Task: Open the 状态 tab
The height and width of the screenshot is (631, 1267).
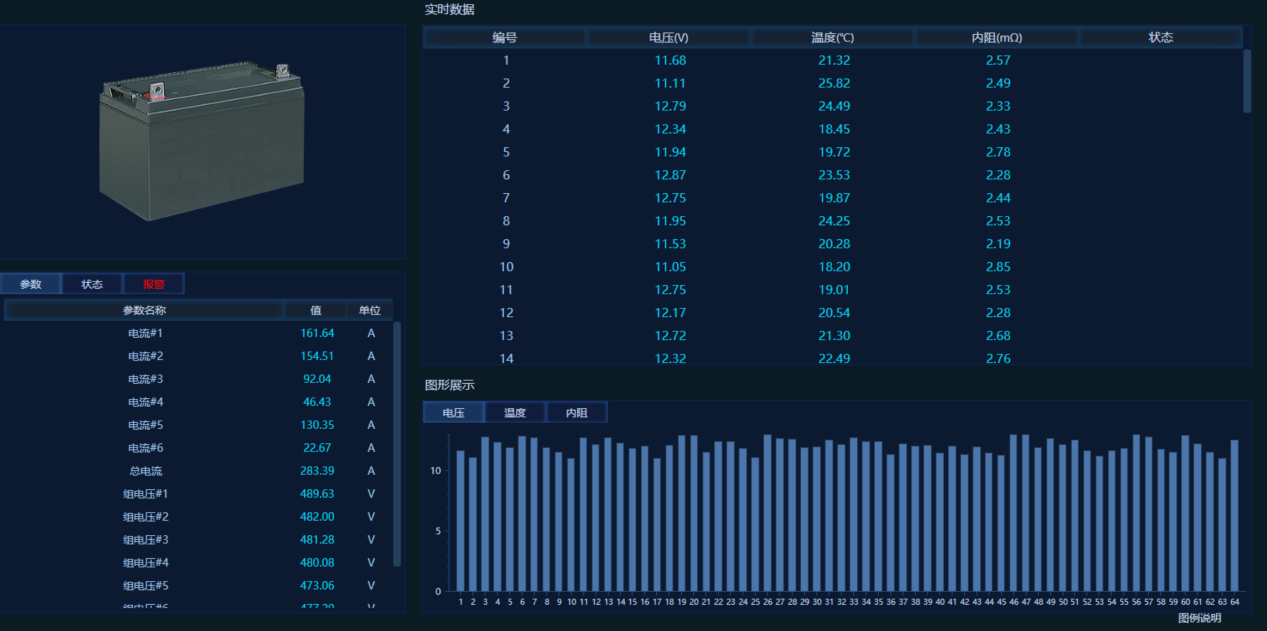Action: [x=92, y=284]
